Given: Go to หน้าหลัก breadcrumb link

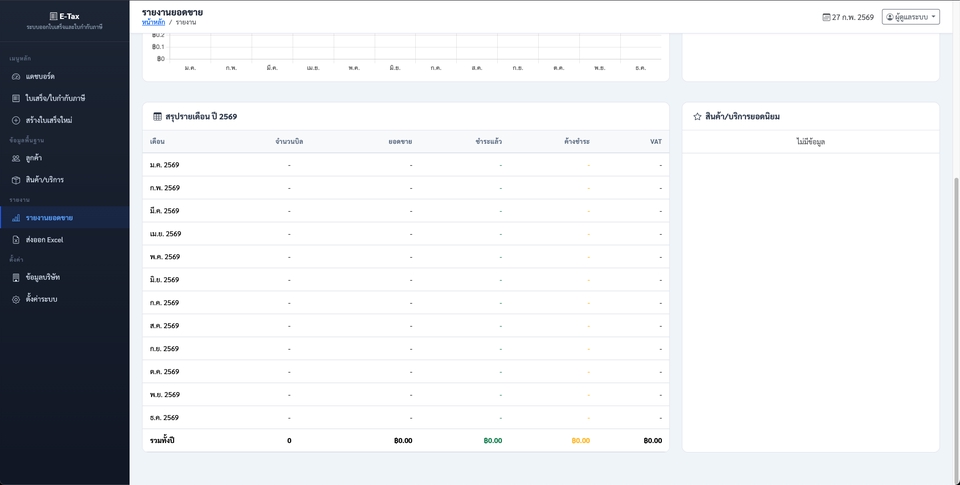Looking at the screenshot, I should click(x=154, y=21).
